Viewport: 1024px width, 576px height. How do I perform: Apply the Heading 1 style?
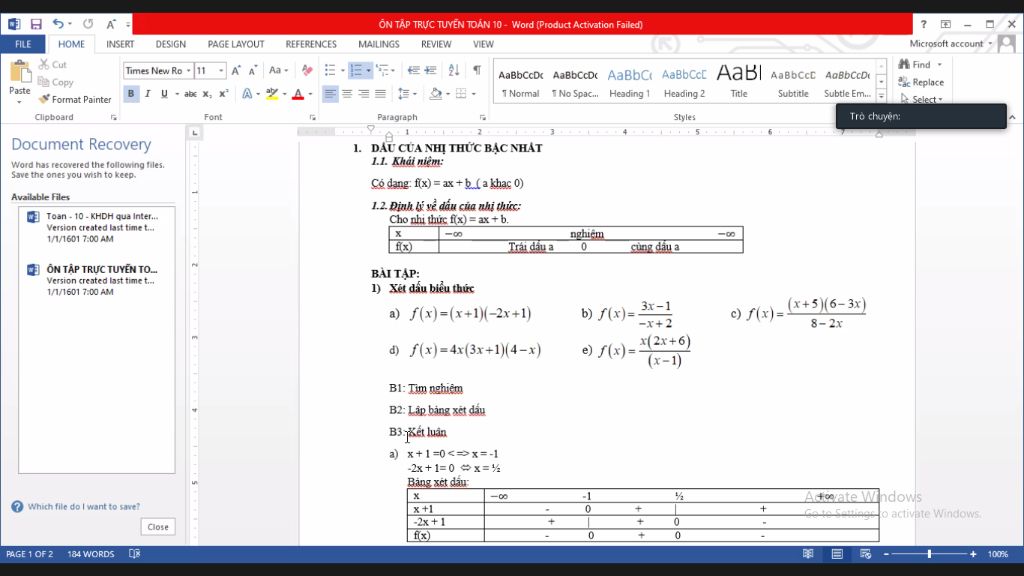click(630, 82)
